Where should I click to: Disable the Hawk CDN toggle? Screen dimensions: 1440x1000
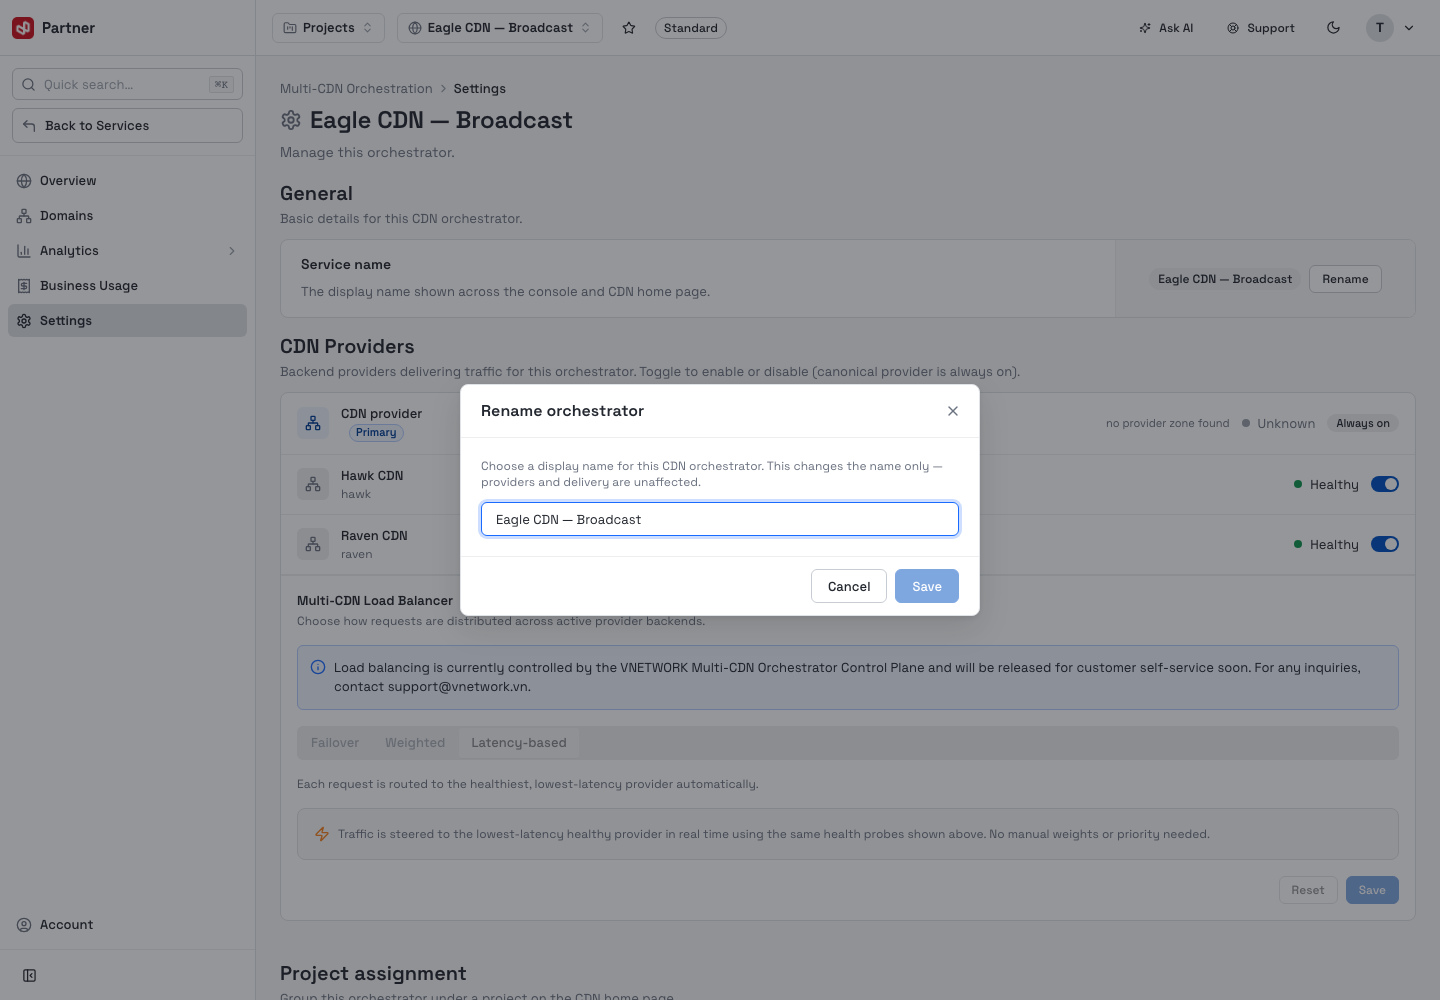(x=1385, y=484)
